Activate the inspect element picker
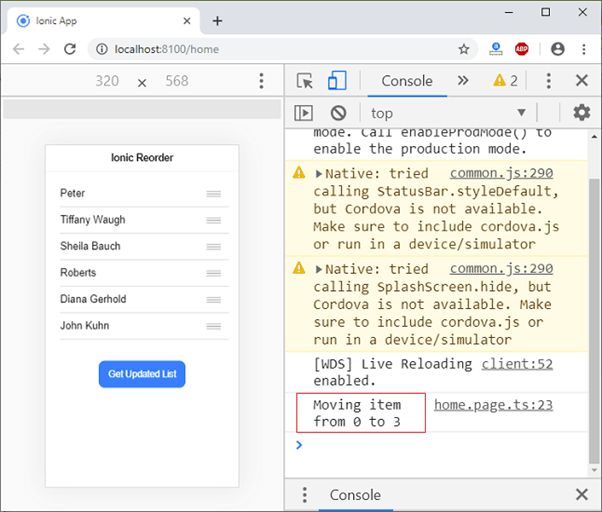This screenshot has width=602, height=512. click(304, 81)
